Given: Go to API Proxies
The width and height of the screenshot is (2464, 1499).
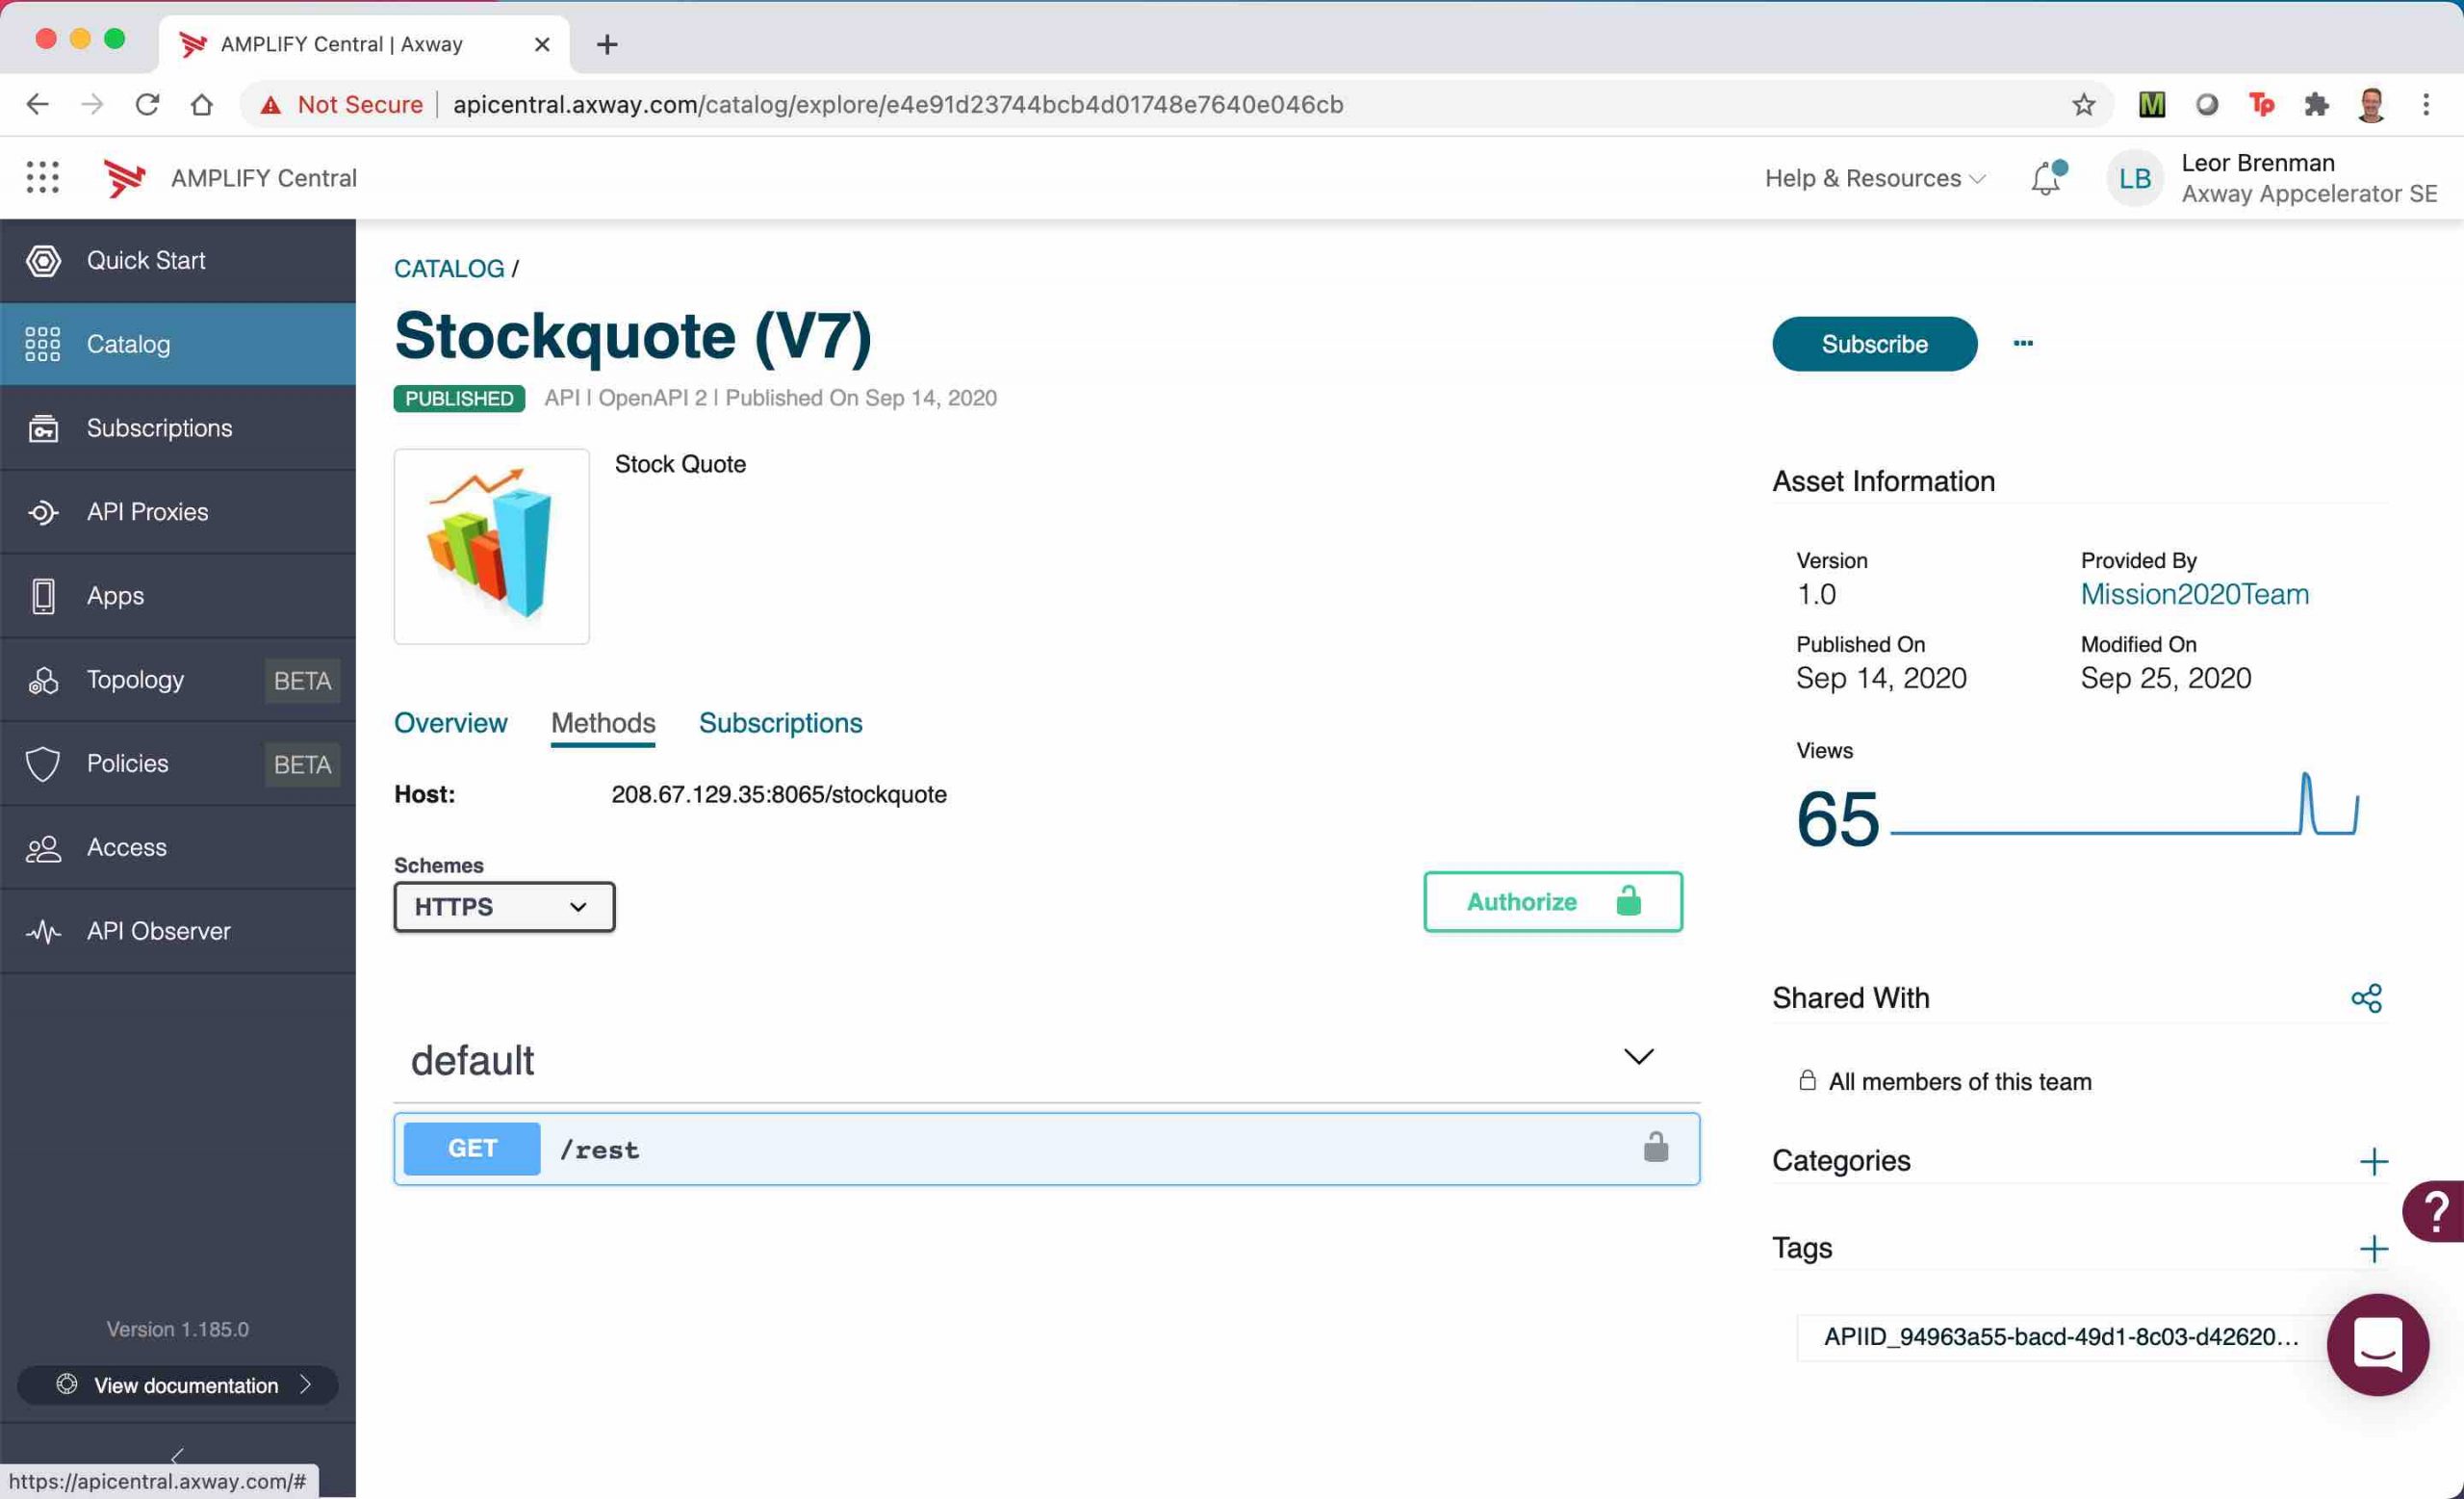Looking at the screenshot, I should [x=178, y=512].
